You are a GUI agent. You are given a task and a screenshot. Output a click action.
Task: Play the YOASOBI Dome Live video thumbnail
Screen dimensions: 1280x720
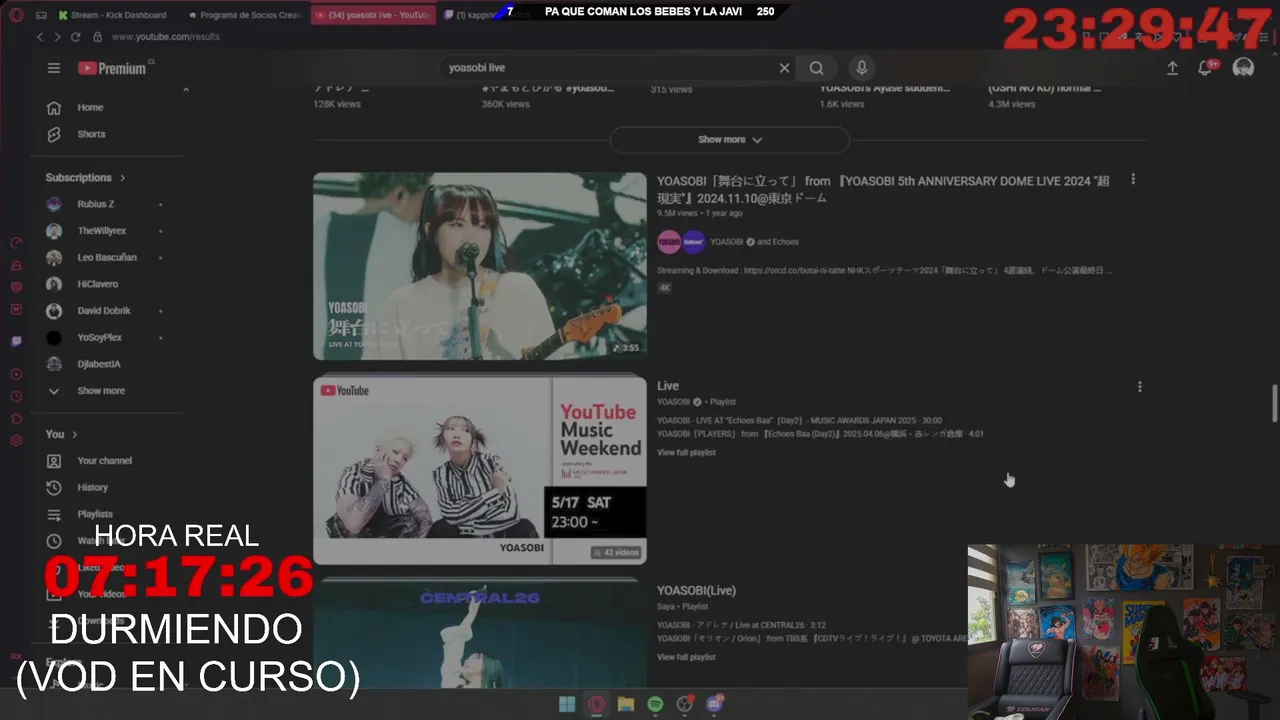coord(480,266)
